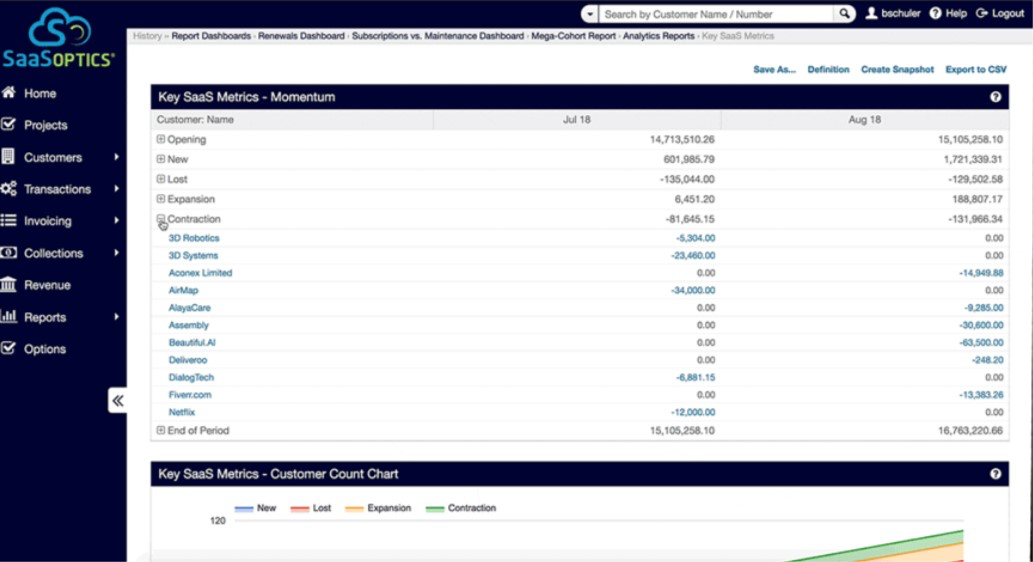Open 3D Systems customer link
Viewport: 1033px width, 562px height.
pos(193,256)
